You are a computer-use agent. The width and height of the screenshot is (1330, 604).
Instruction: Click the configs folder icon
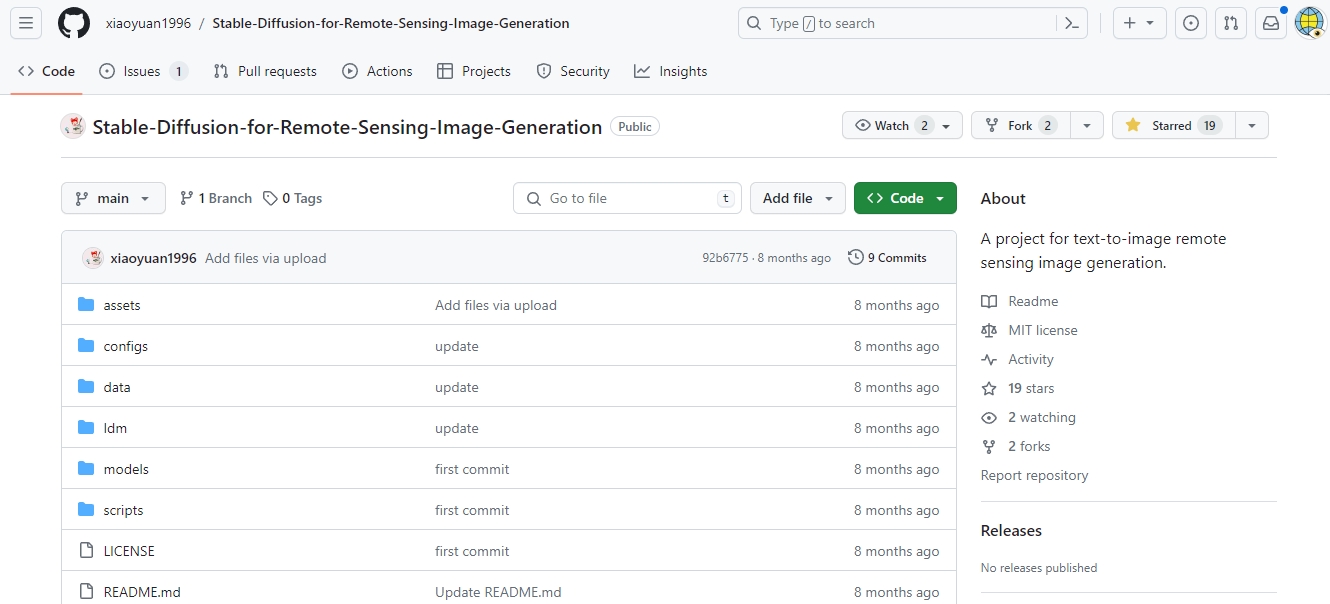[86, 346]
